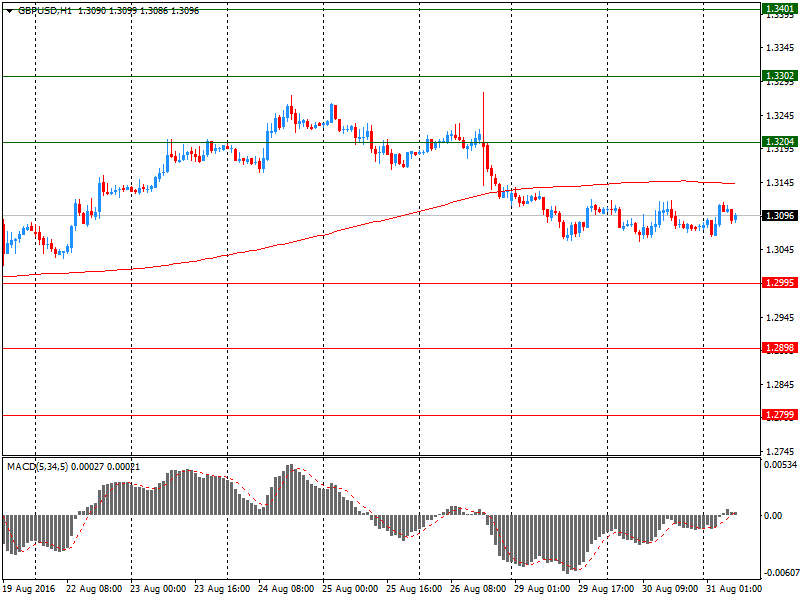Select the GBPUSD,H1 chart title text
This screenshot has height=600, width=800.
pos(45,11)
